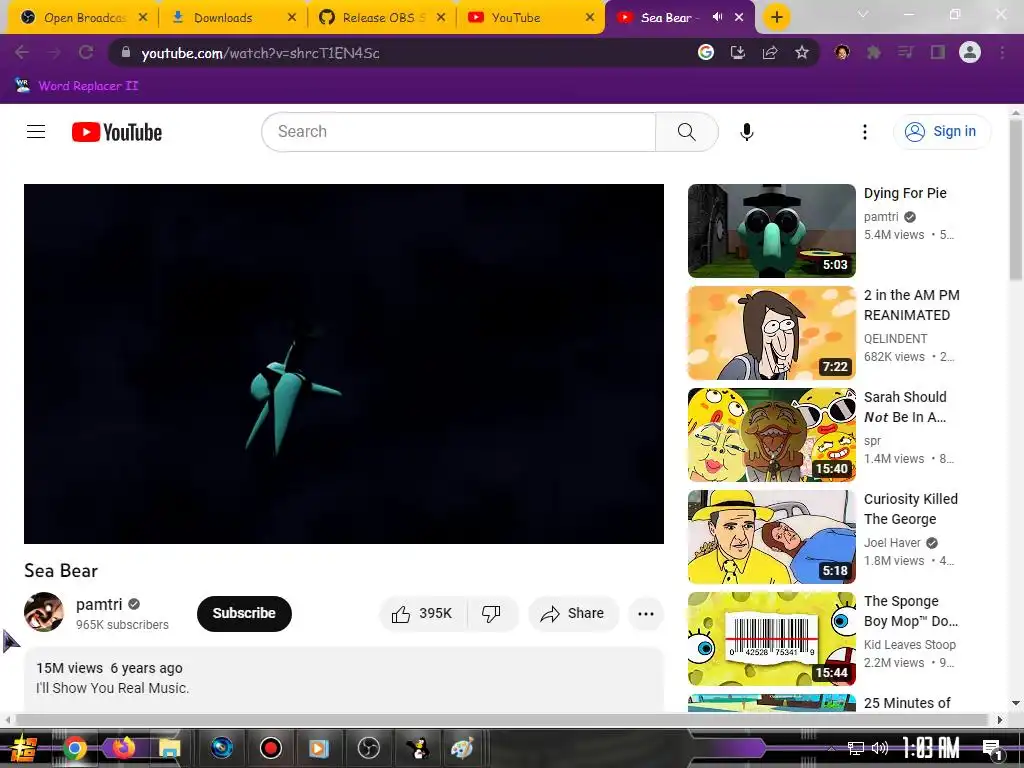The width and height of the screenshot is (1024, 768).
Task: Open Chrome three-dot menu
Action: [x=1002, y=52]
